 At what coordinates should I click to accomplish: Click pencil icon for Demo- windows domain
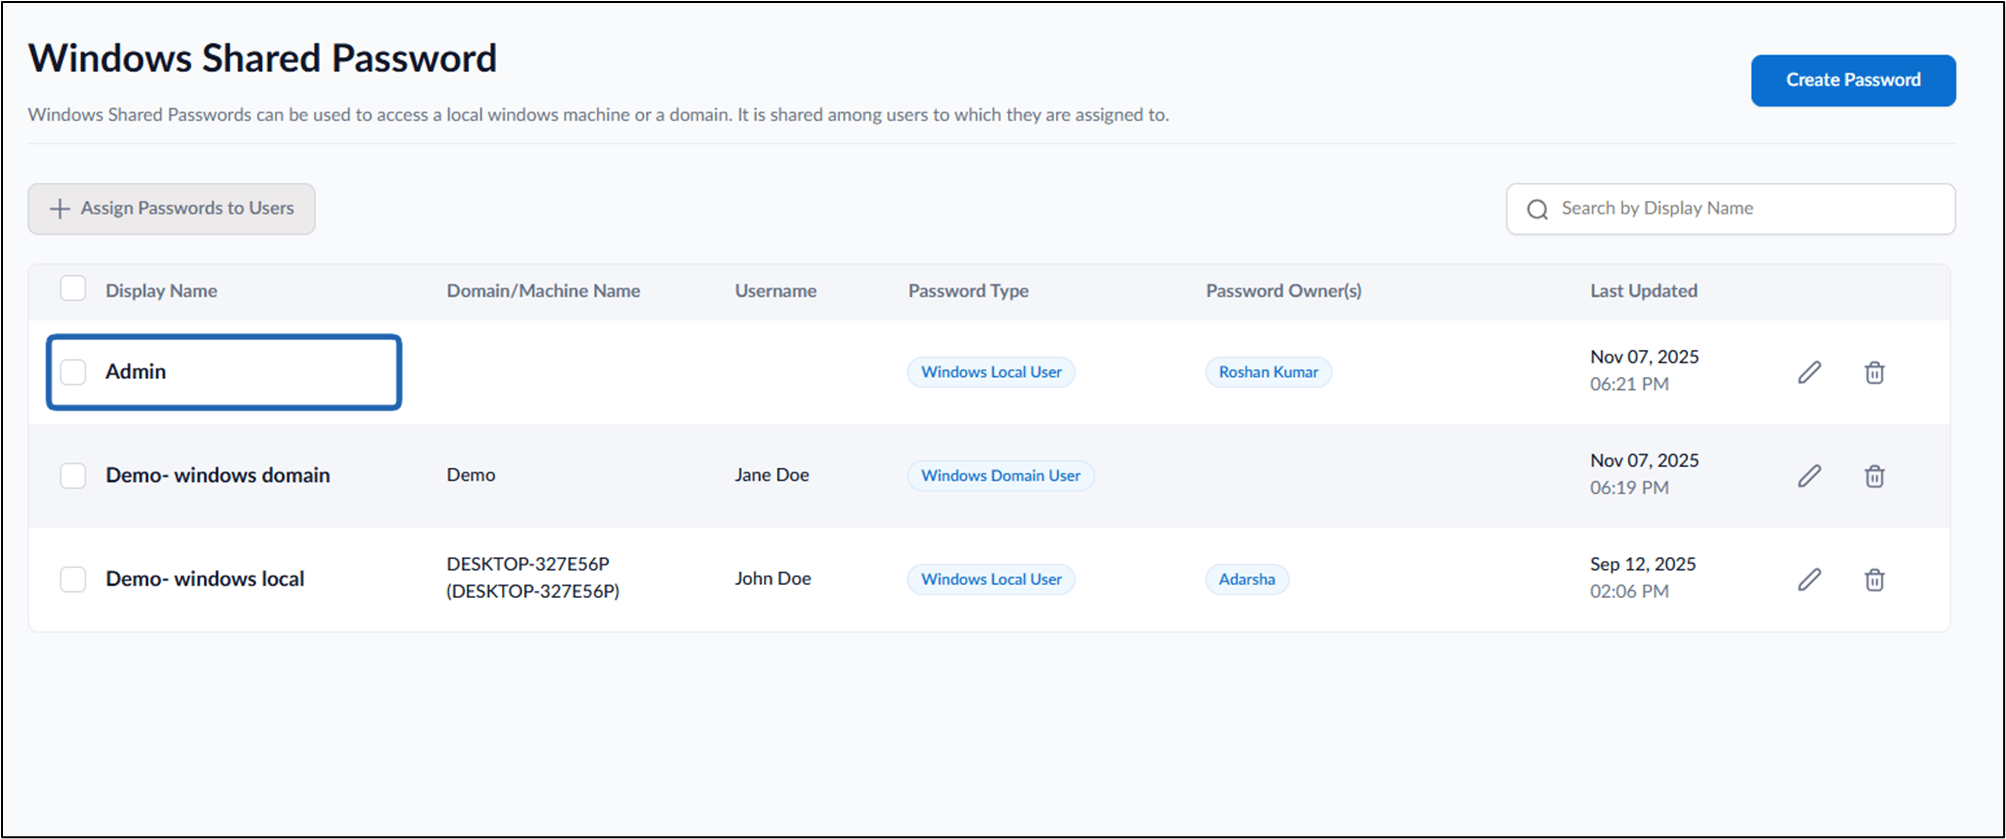click(x=1809, y=476)
